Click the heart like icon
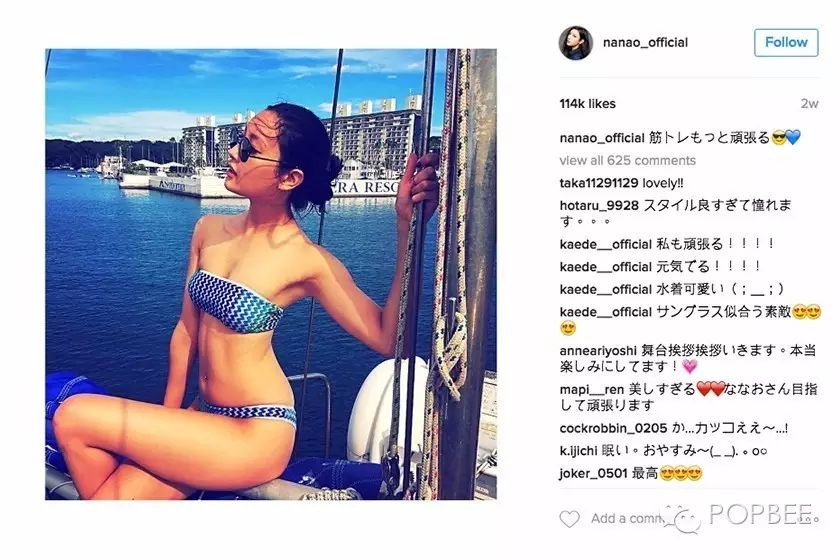The width and height of the screenshot is (840, 560). click(x=569, y=519)
